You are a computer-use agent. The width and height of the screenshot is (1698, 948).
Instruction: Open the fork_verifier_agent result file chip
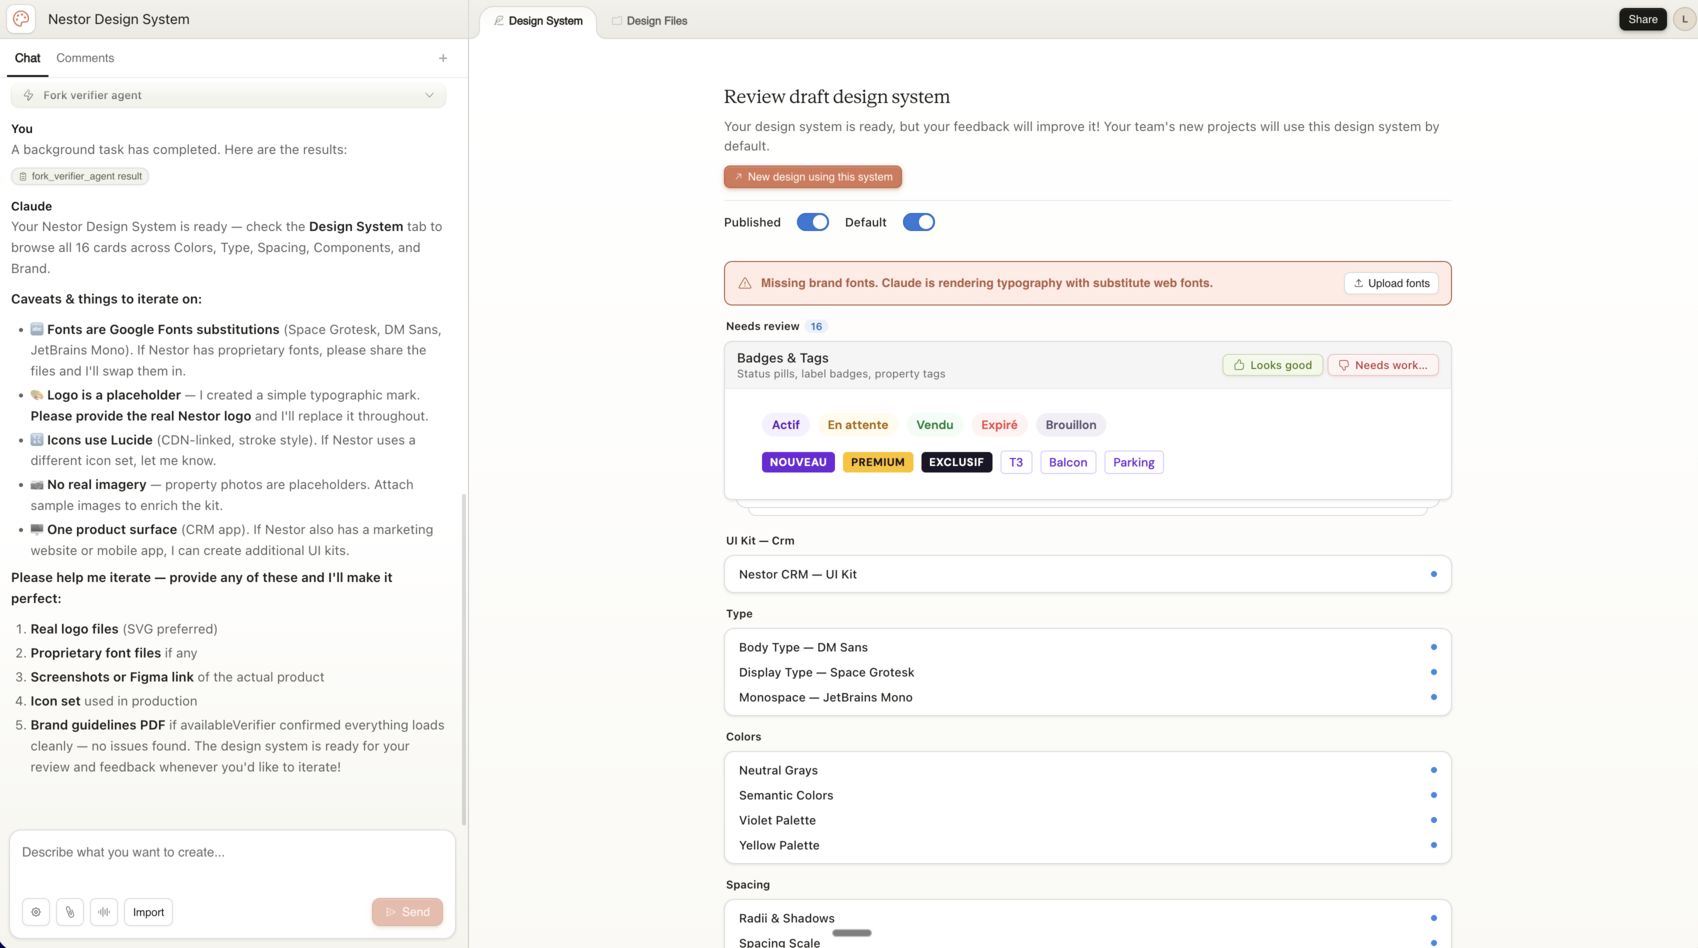[80, 176]
